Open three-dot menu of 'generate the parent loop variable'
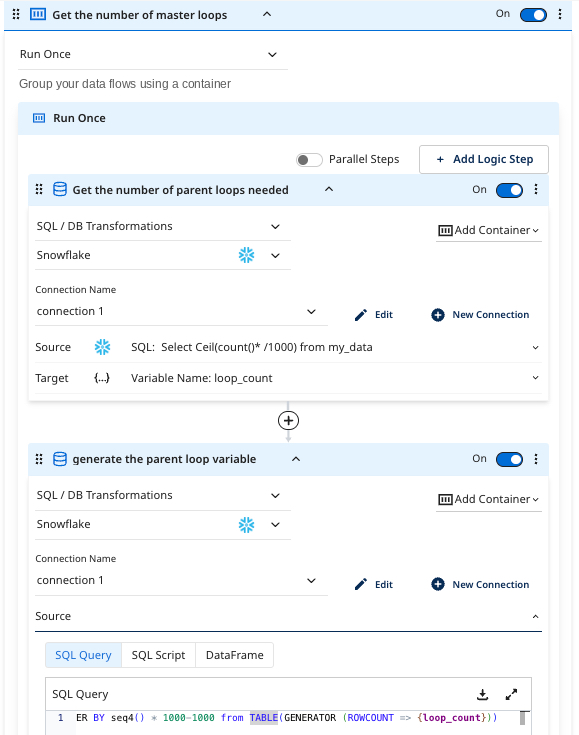Screen dimensions: 579x735 tap(536, 459)
